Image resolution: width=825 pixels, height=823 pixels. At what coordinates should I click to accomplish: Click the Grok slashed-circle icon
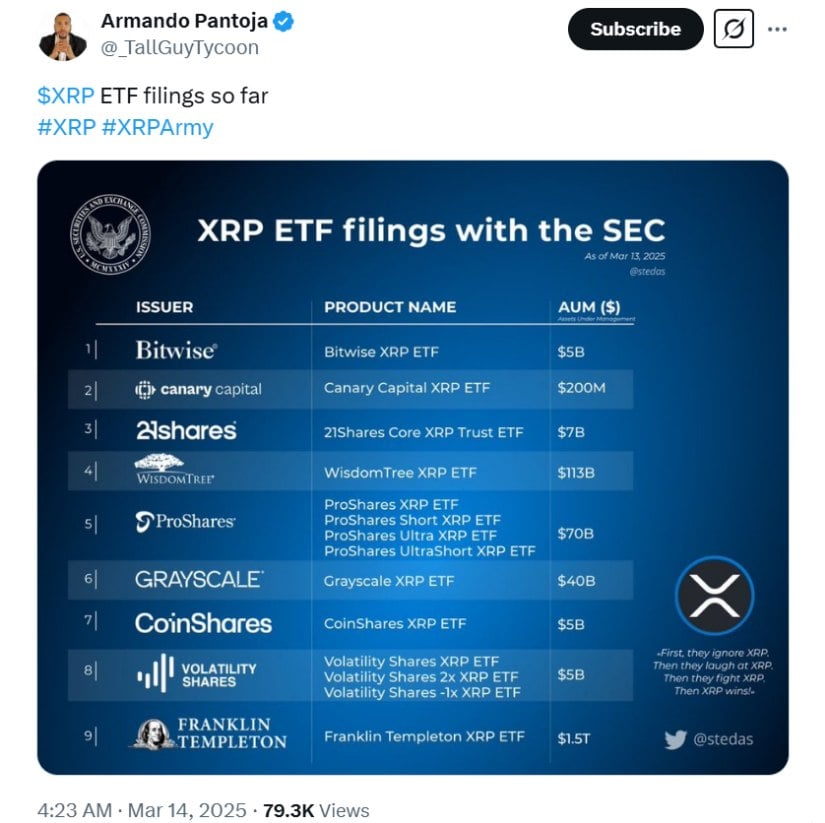(733, 29)
